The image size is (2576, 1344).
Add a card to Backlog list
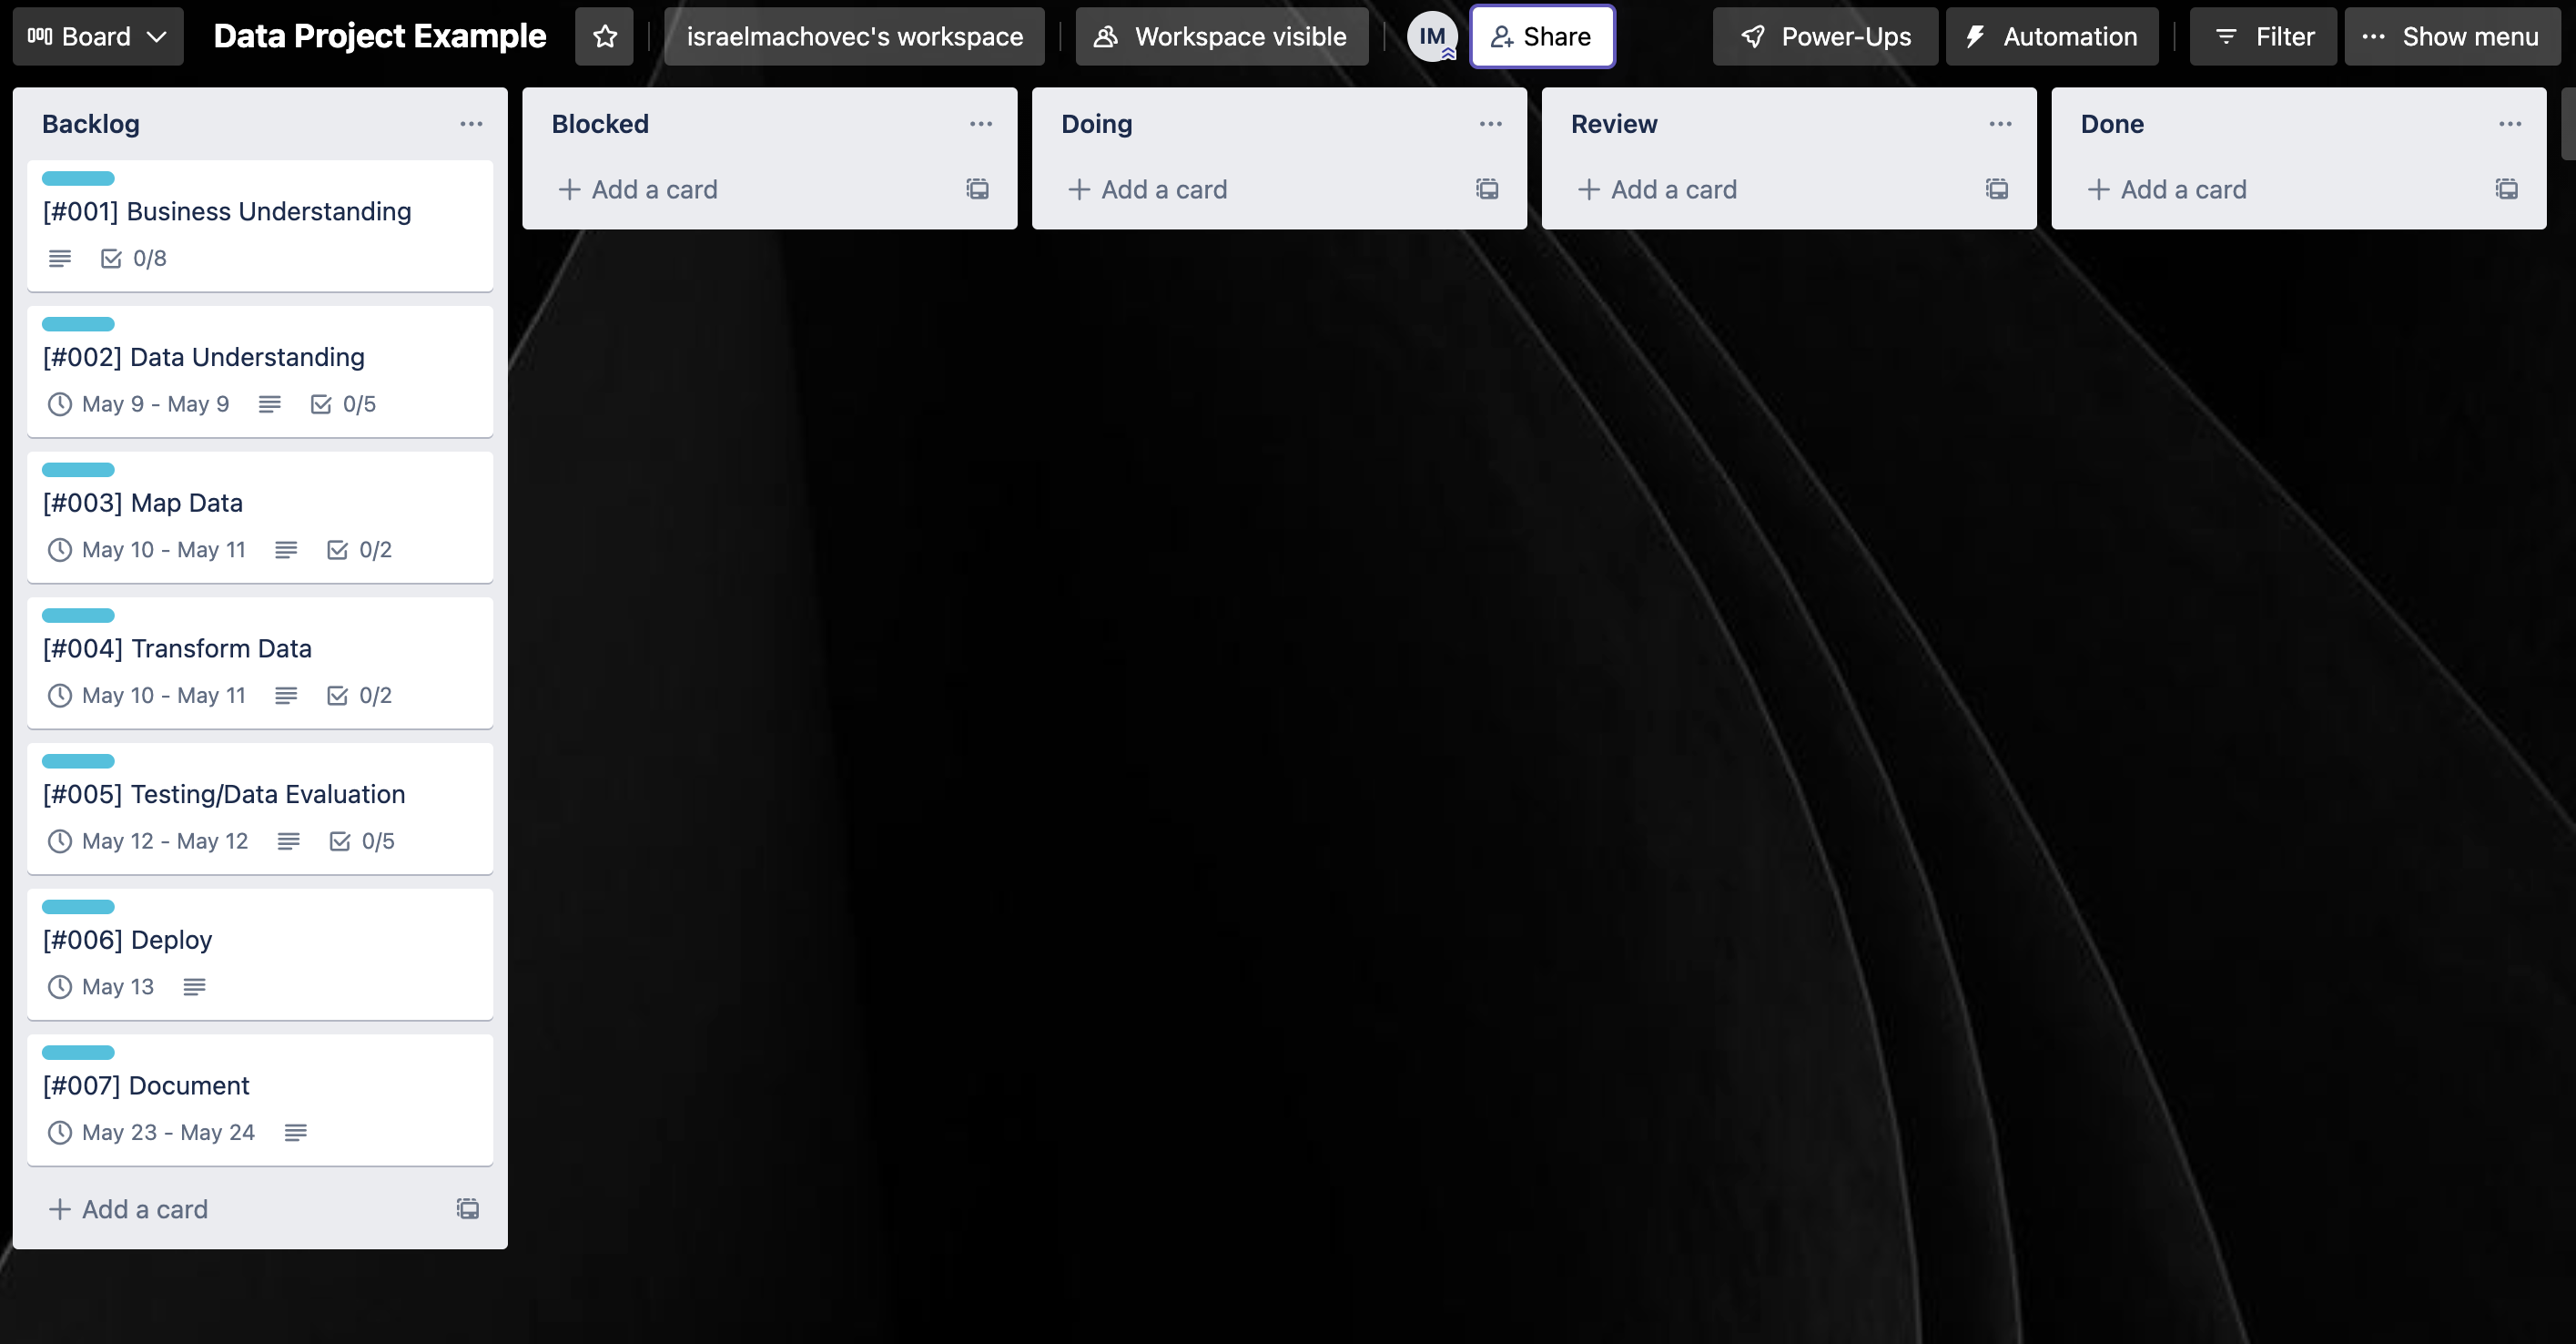(235, 1209)
